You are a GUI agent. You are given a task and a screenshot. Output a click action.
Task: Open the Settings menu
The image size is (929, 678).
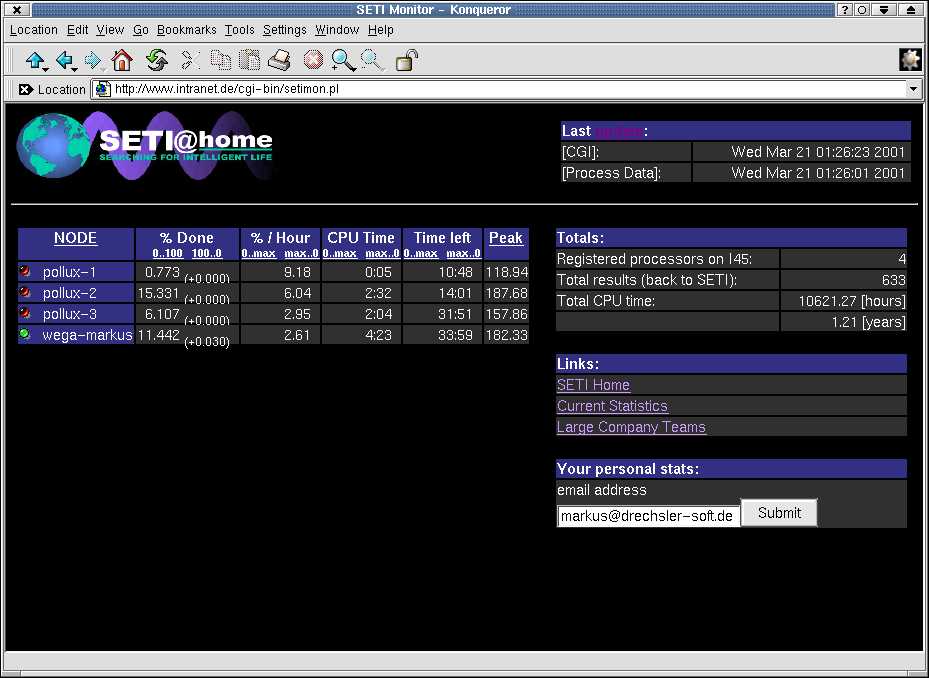(285, 30)
